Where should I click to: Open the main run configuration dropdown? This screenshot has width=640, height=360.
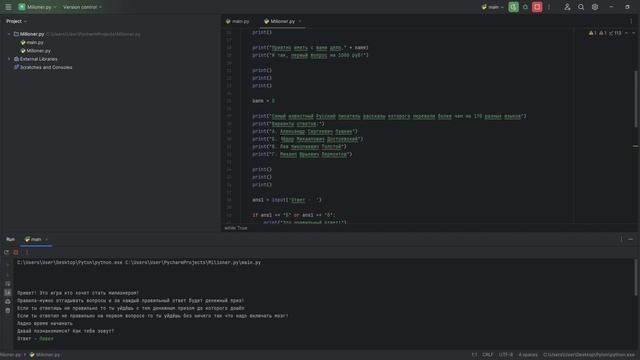[492, 7]
